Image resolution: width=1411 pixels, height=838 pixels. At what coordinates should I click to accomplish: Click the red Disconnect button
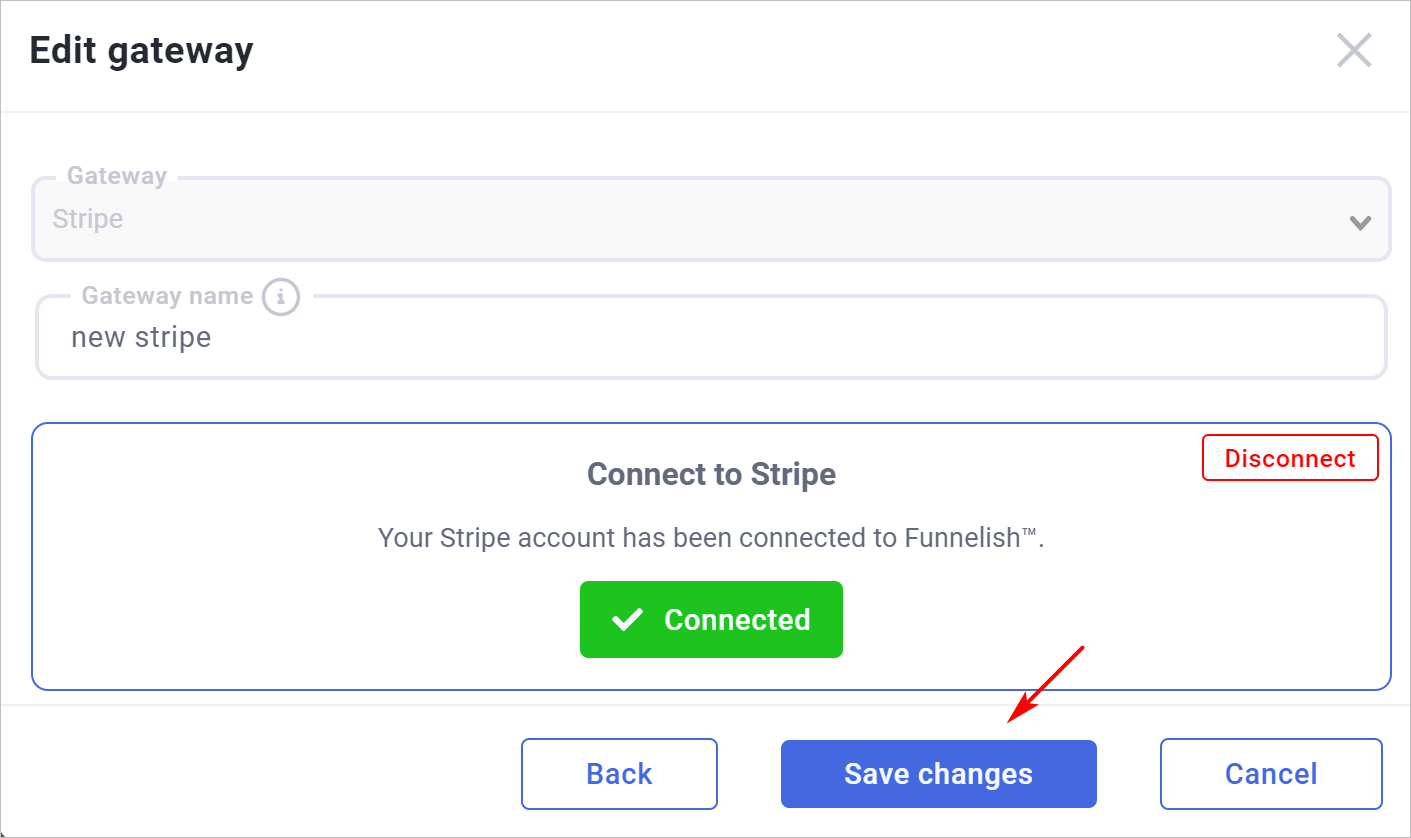pyautogui.click(x=1290, y=458)
